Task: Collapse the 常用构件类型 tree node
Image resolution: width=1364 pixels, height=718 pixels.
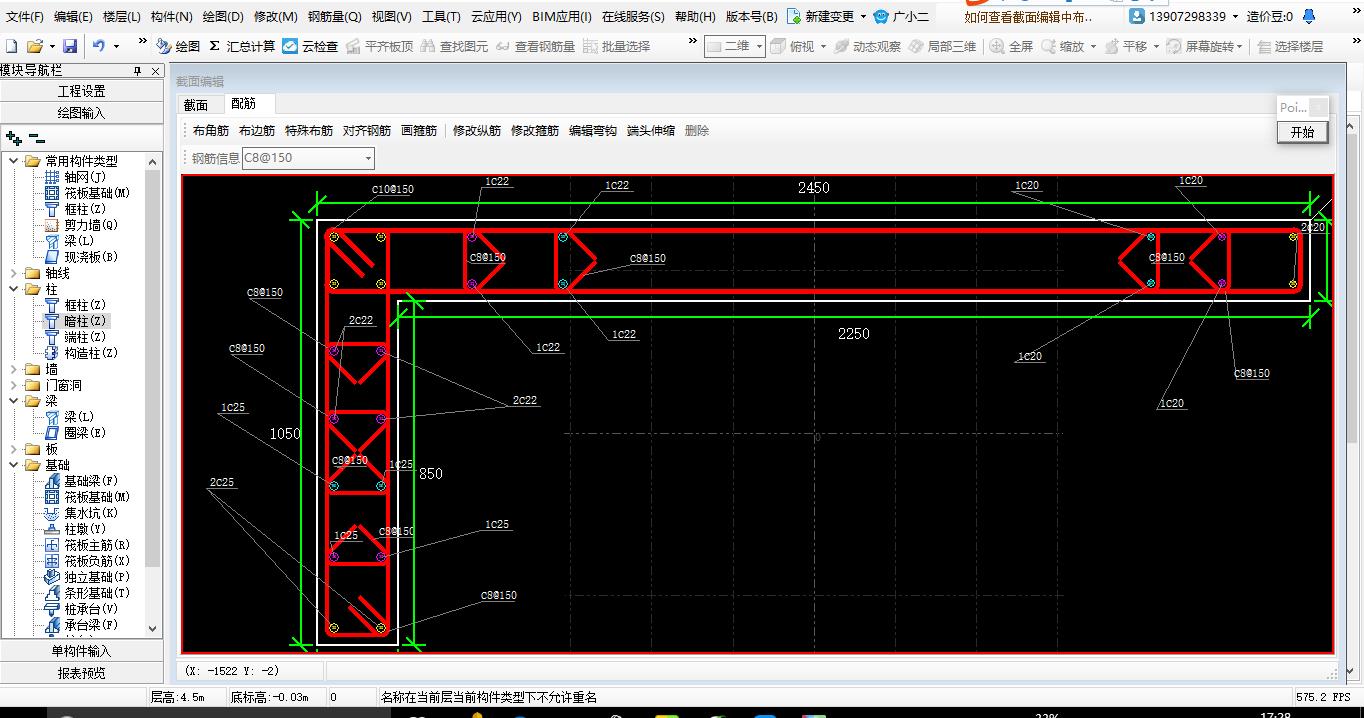Action: click(x=13, y=161)
